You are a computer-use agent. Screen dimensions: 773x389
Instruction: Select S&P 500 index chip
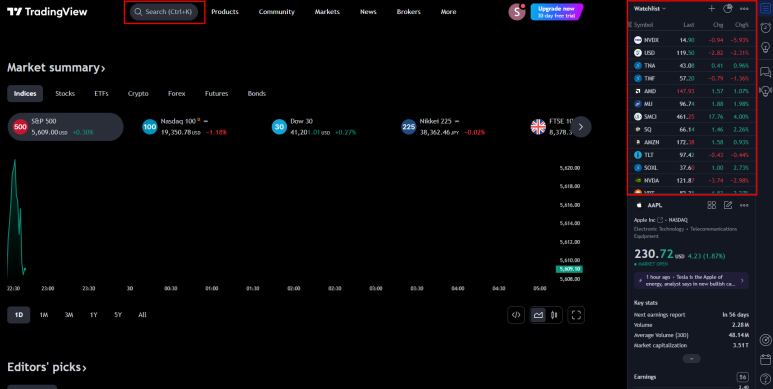pos(66,127)
